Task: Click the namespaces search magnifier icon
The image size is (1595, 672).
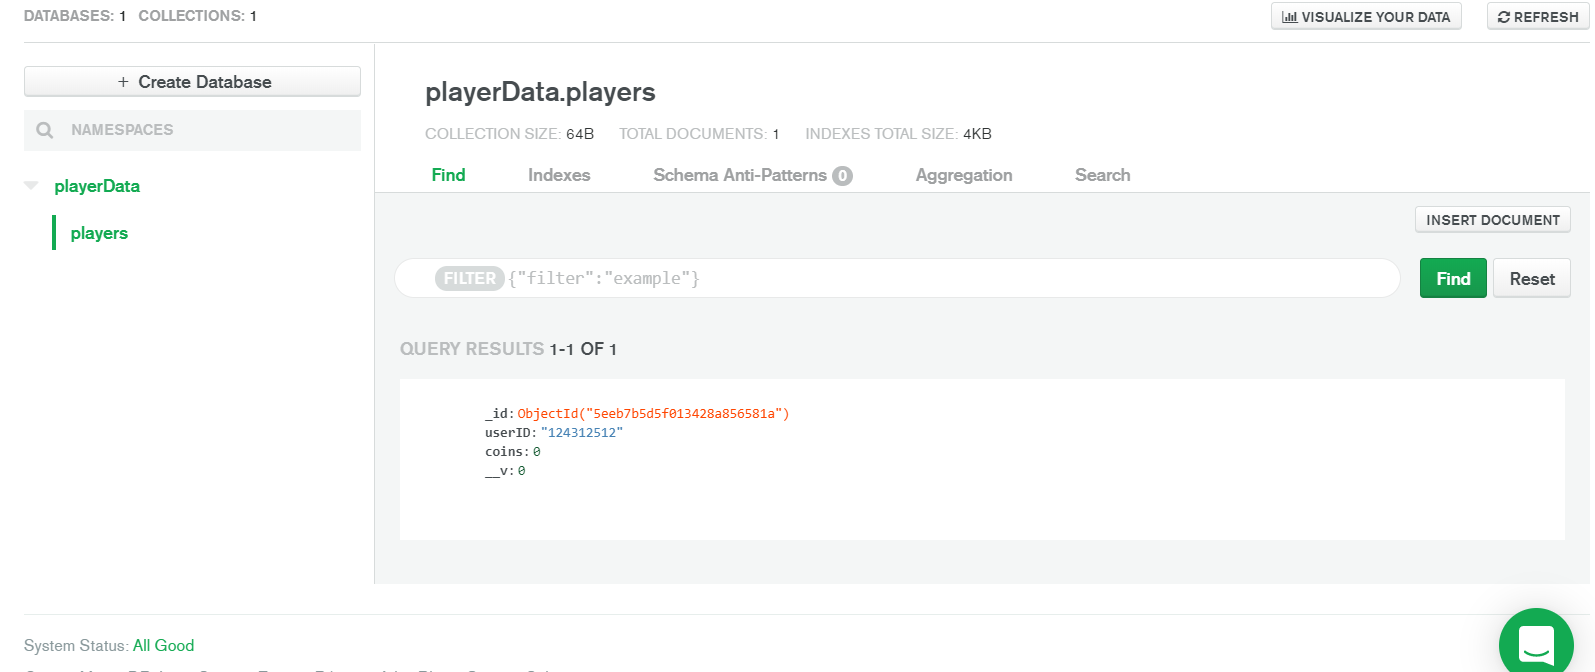Action: (x=45, y=130)
